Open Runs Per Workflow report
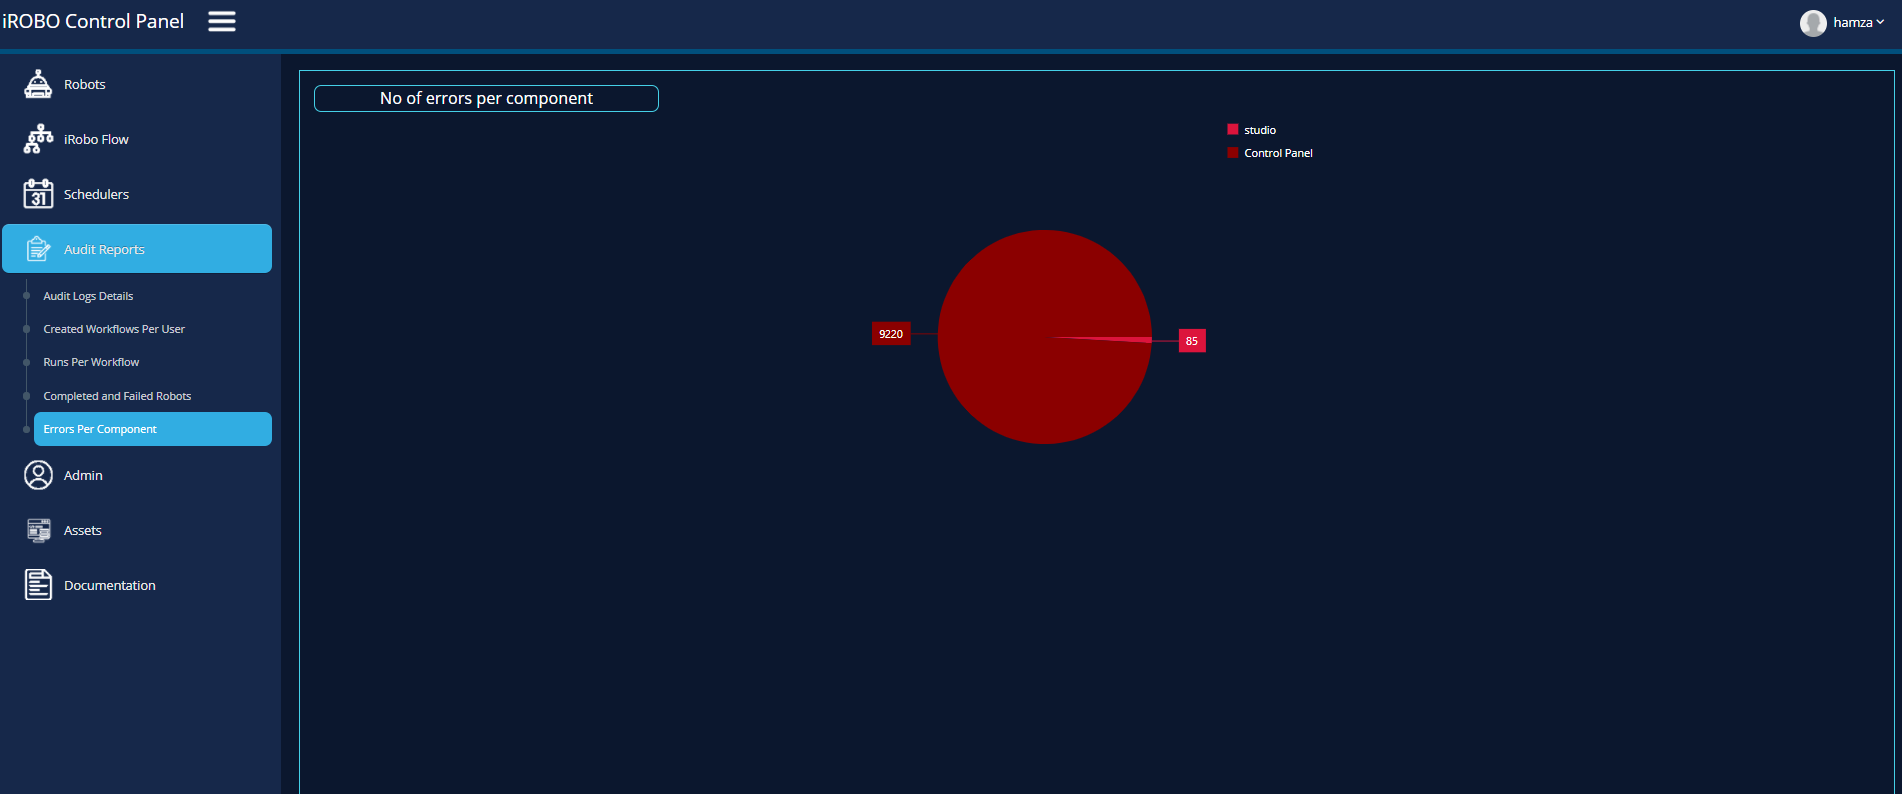 pos(91,362)
